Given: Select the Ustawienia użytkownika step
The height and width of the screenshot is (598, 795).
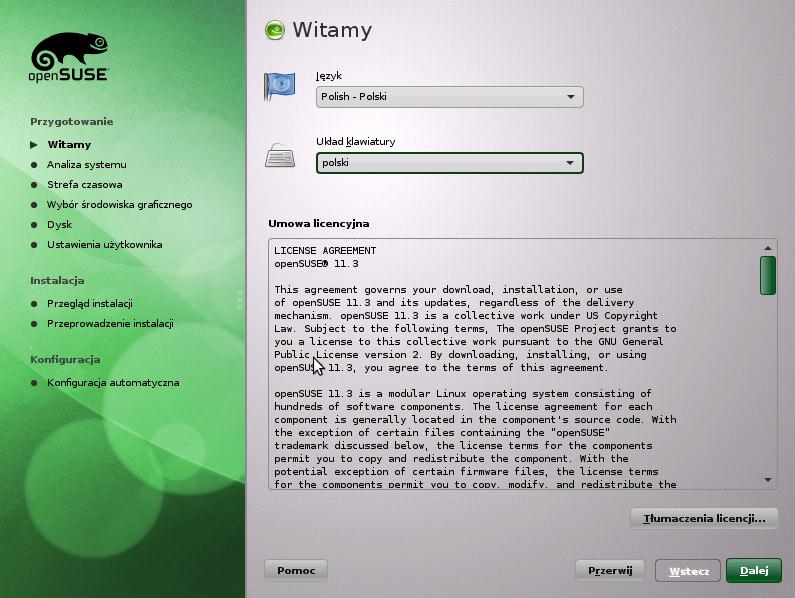Looking at the screenshot, I should click(x=104, y=244).
